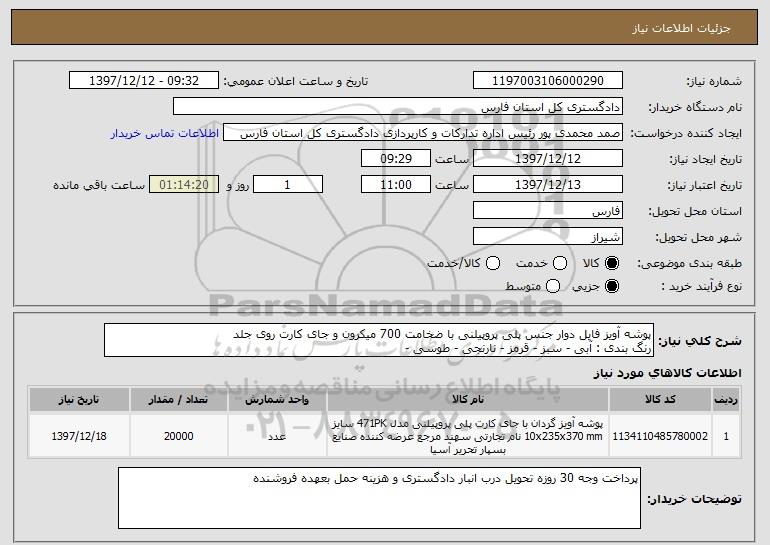Select the متوسط purchase process radio
Screen dimensions: 770x545
coord(553,286)
